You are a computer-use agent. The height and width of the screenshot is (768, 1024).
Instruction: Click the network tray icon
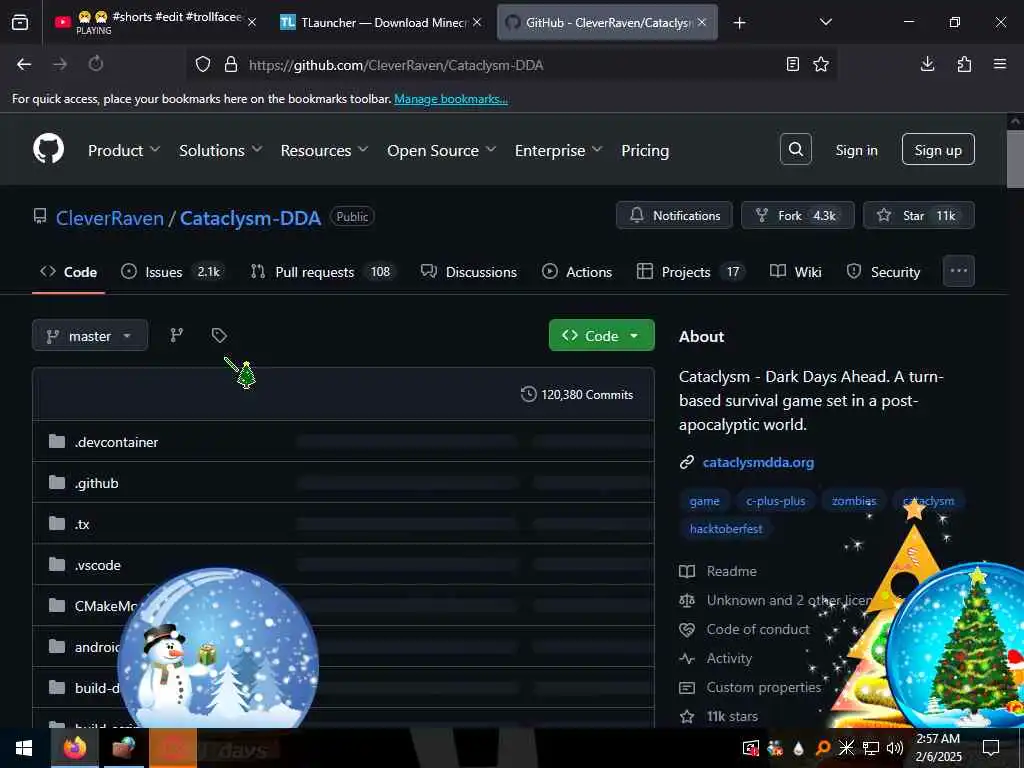click(871, 748)
